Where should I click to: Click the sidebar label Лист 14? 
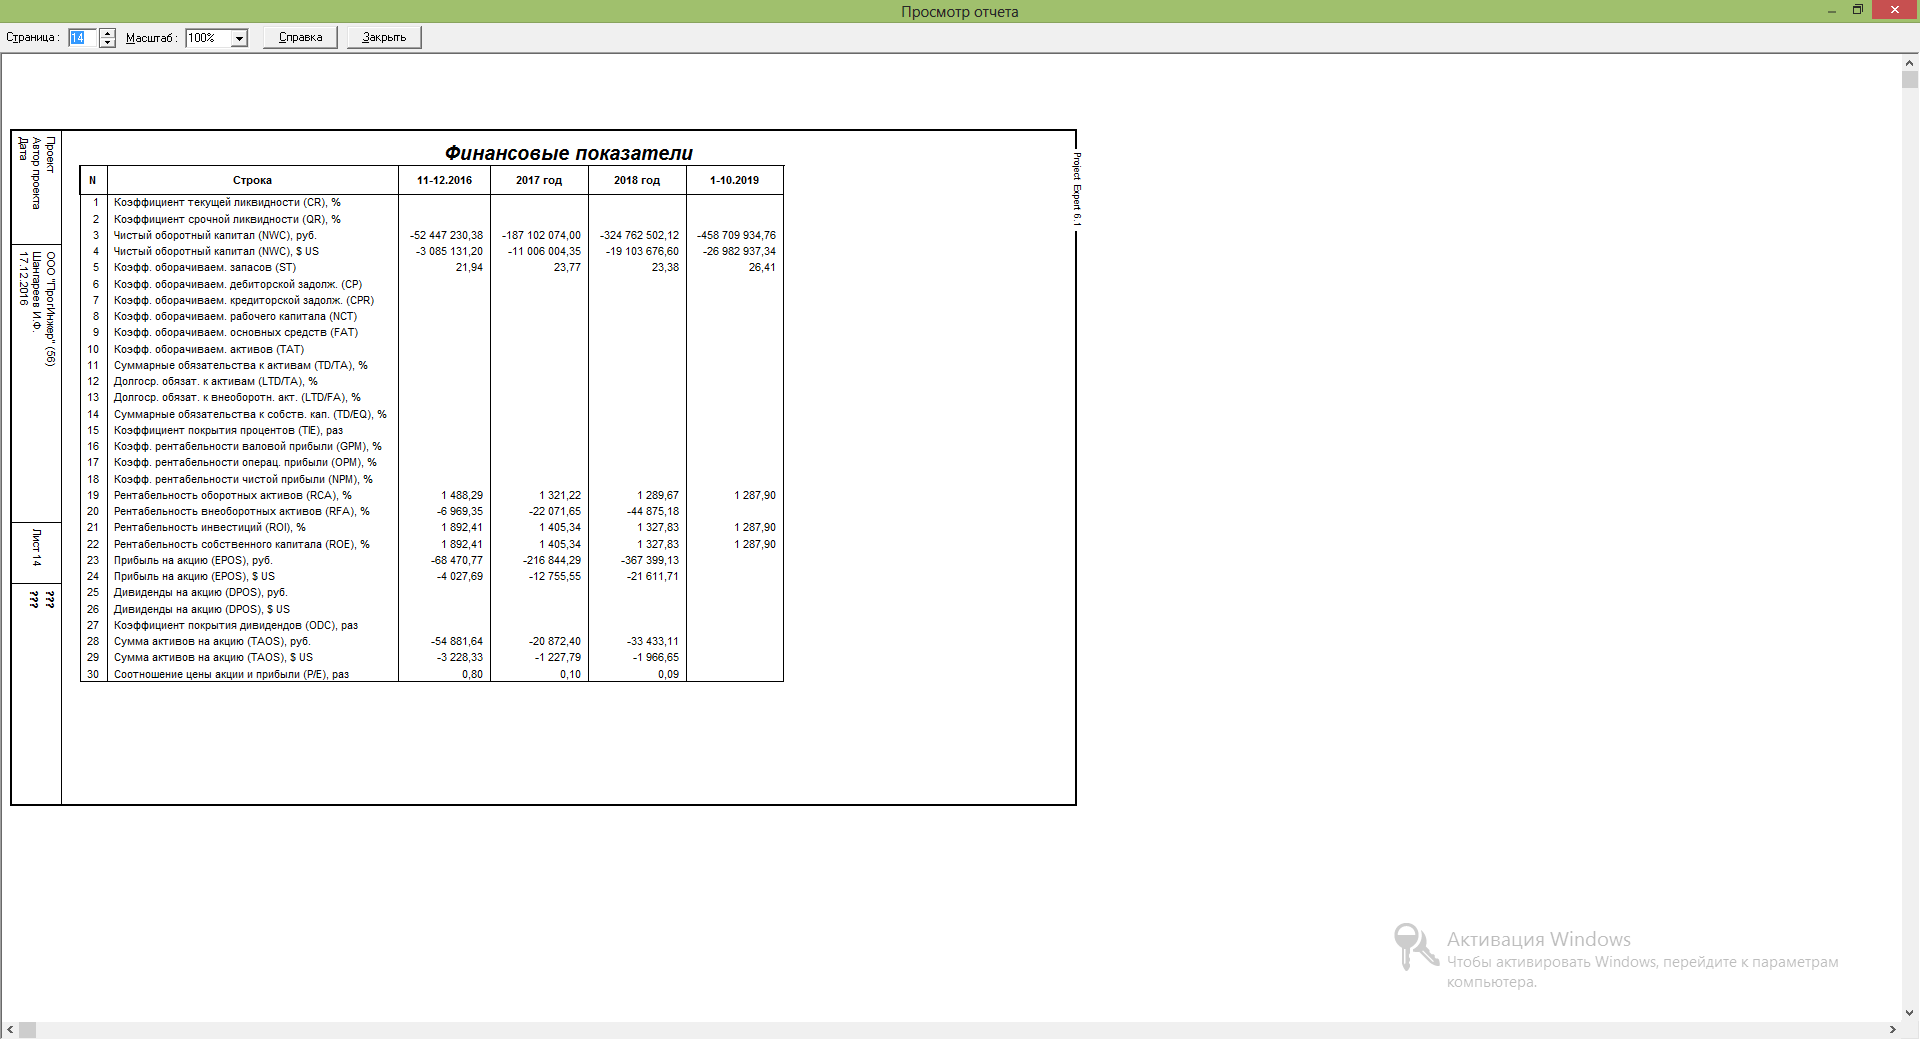point(36,547)
